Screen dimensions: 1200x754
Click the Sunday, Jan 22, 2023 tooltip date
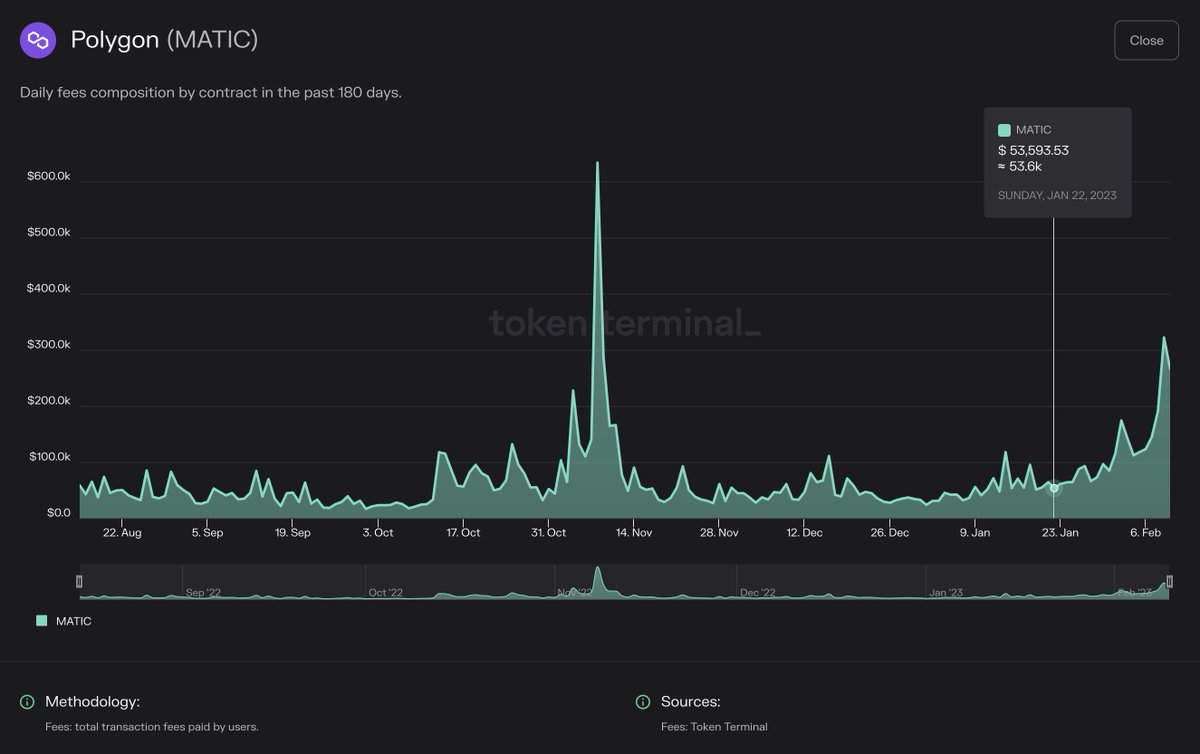pyautogui.click(x=1057, y=195)
